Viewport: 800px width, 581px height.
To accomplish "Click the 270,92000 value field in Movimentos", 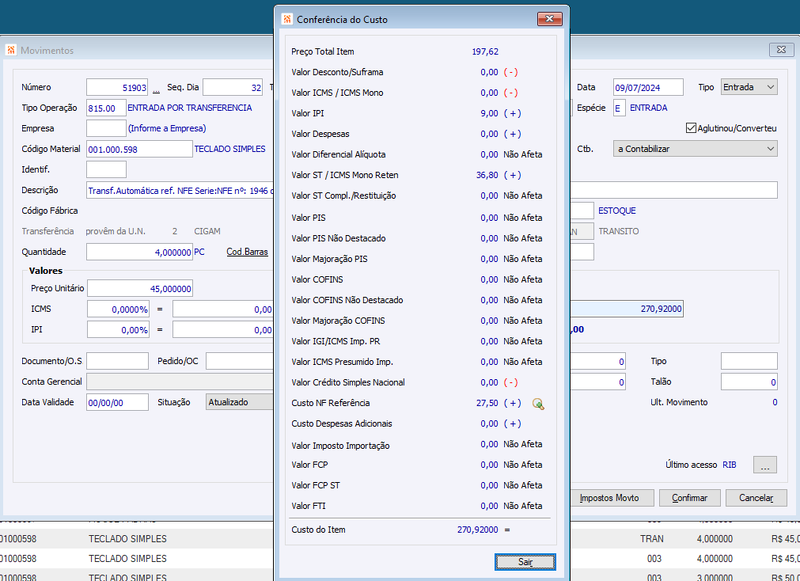I will (x=627, y=309).
